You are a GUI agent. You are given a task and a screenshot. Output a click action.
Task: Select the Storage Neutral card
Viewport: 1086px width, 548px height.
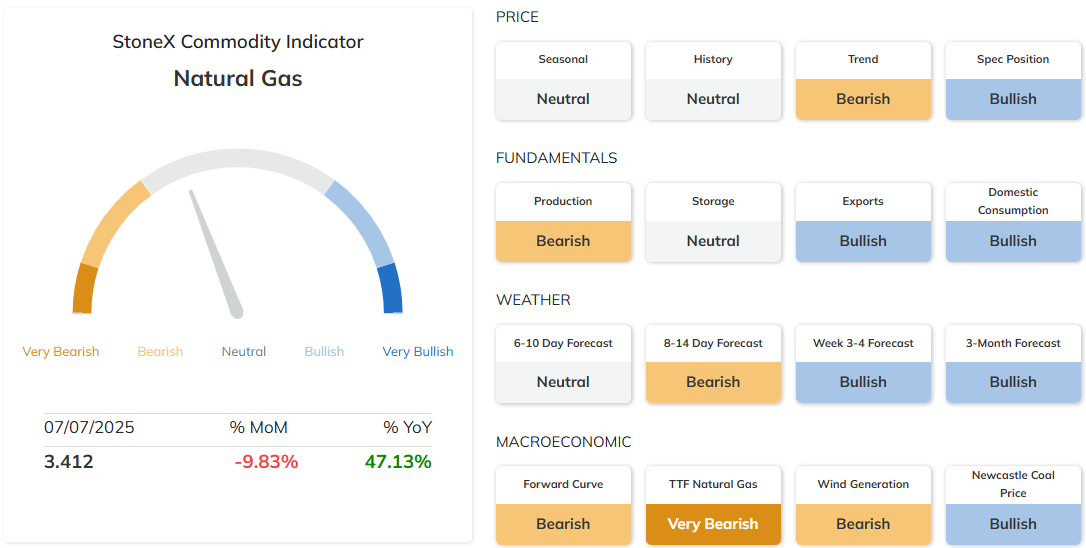coord(713,222)
